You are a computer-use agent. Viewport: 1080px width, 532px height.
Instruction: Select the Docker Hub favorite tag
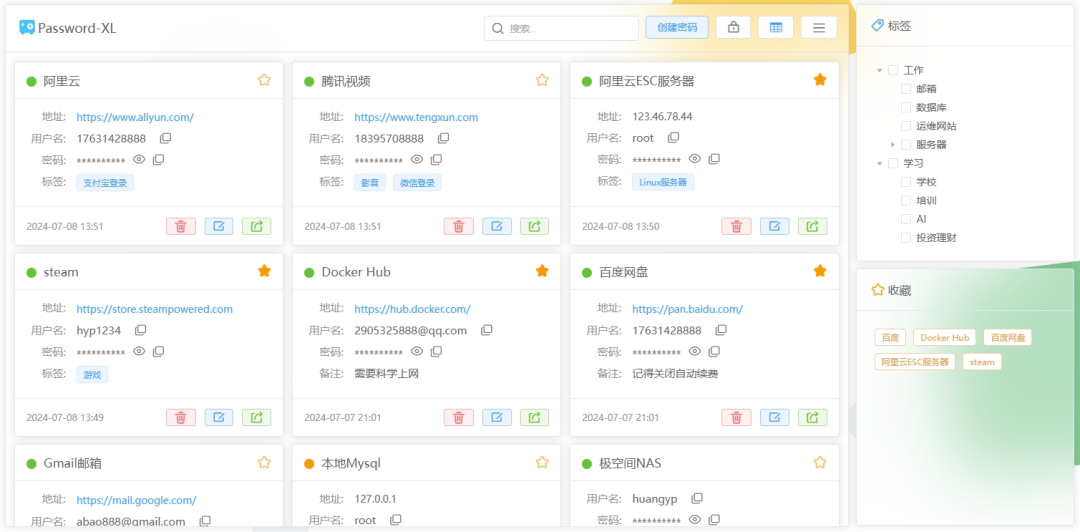click(945, 338)
